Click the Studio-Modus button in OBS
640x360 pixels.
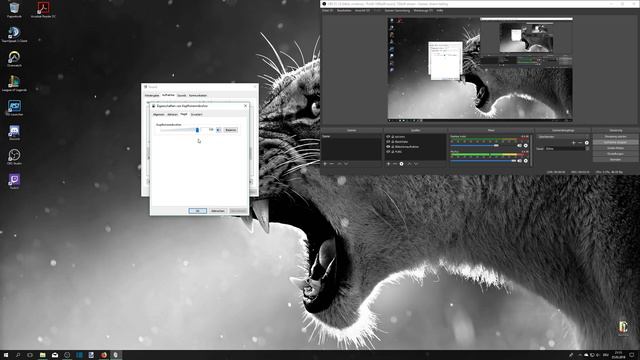(616, 148)
